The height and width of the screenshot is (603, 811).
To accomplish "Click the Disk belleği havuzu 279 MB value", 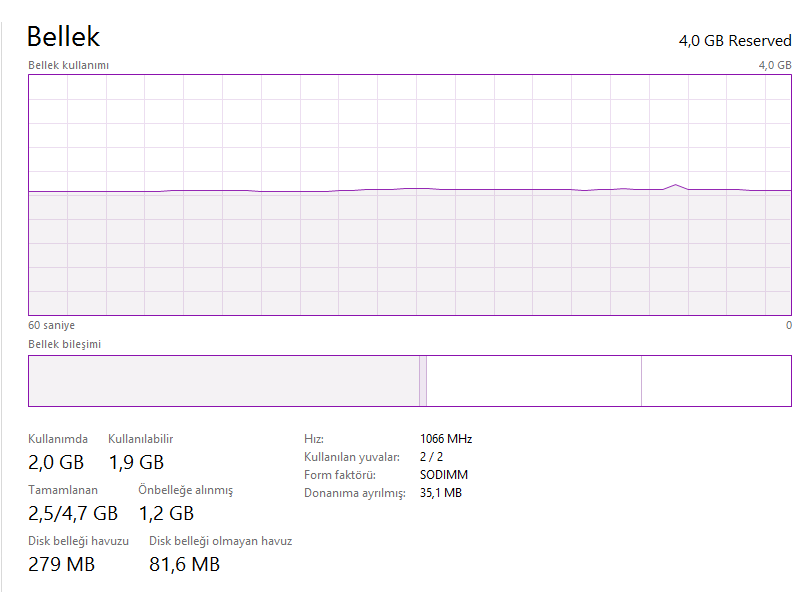I will (x=62, y=565).
